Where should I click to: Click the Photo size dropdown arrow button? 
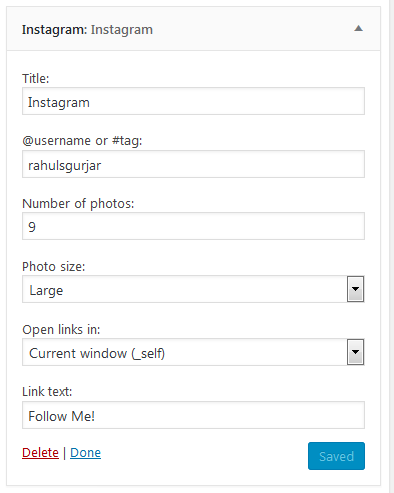tap(355, 289)
